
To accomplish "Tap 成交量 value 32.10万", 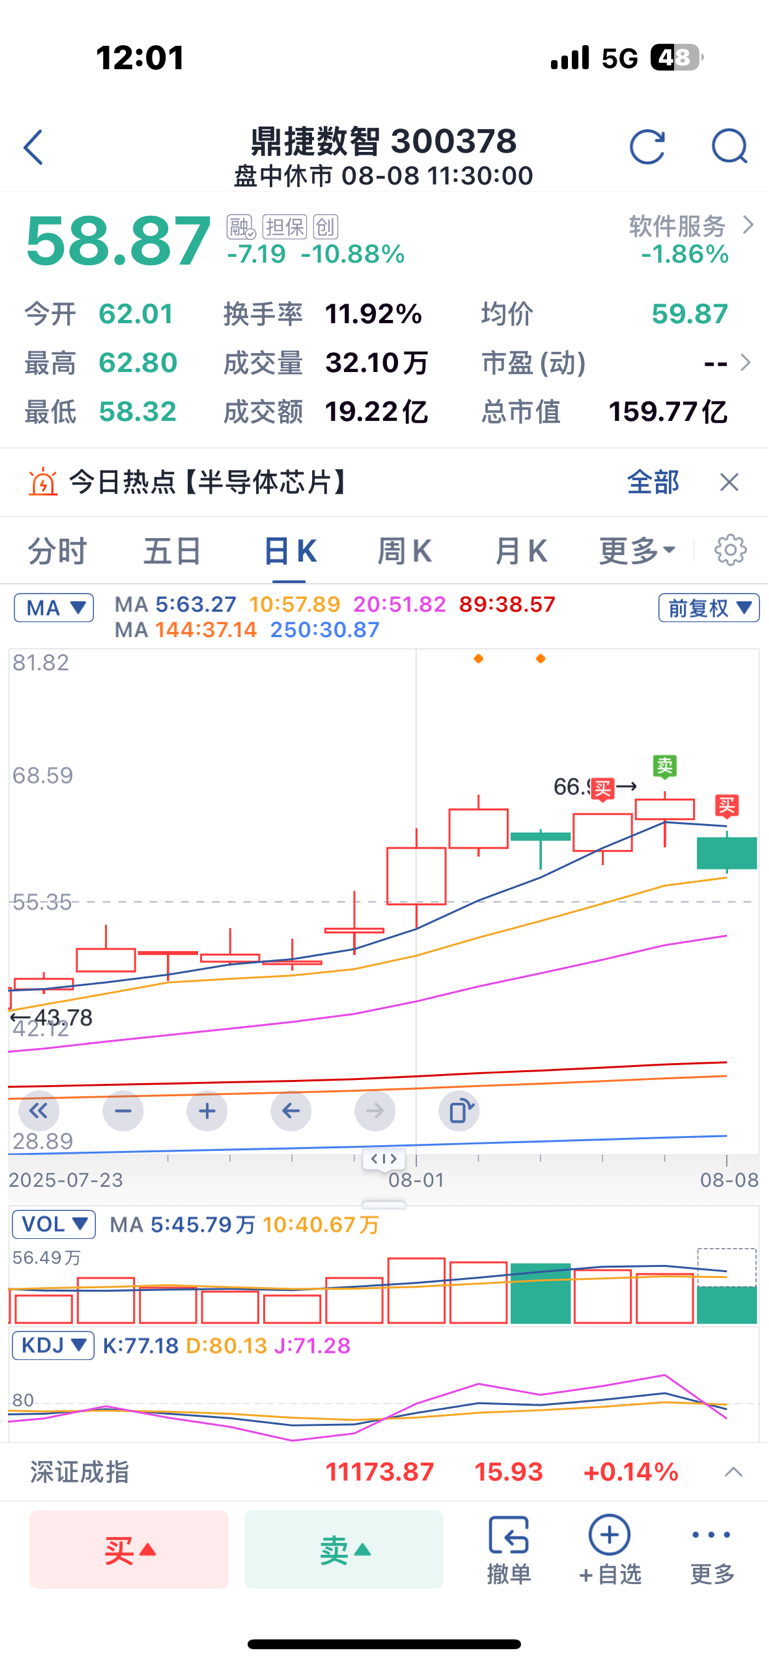I will point(377,363).
